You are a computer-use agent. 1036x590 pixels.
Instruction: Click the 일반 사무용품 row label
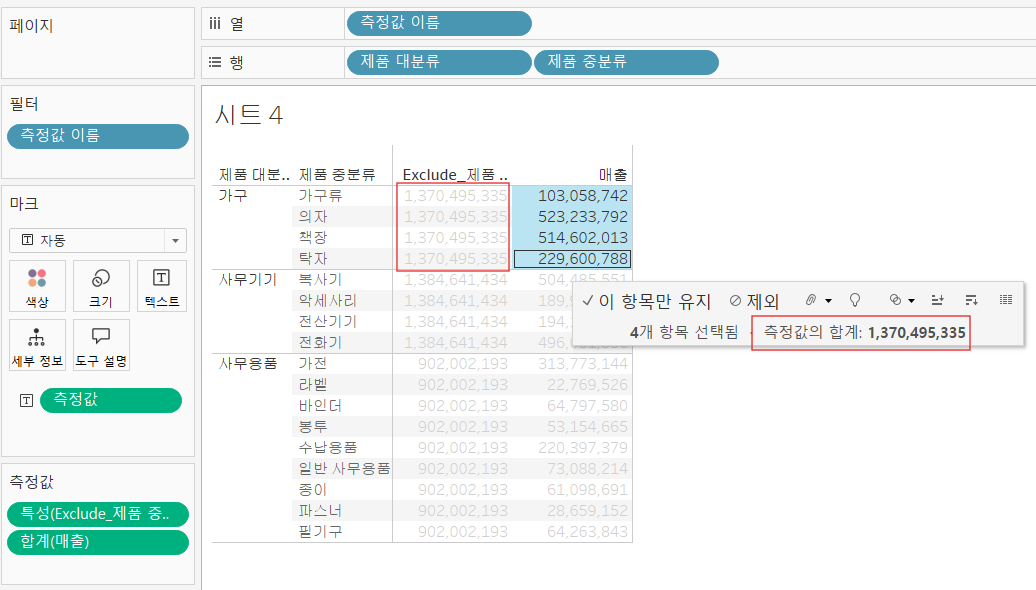click(x=344, y=468)
